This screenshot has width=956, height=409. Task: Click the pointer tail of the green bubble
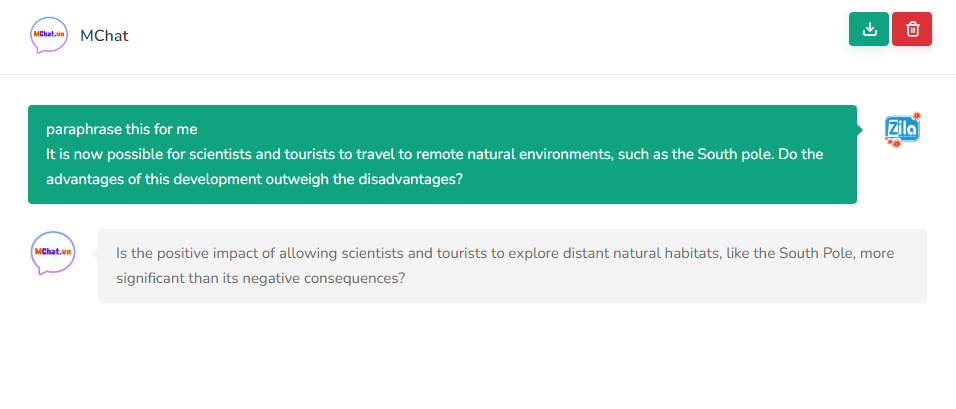point(860,130)
